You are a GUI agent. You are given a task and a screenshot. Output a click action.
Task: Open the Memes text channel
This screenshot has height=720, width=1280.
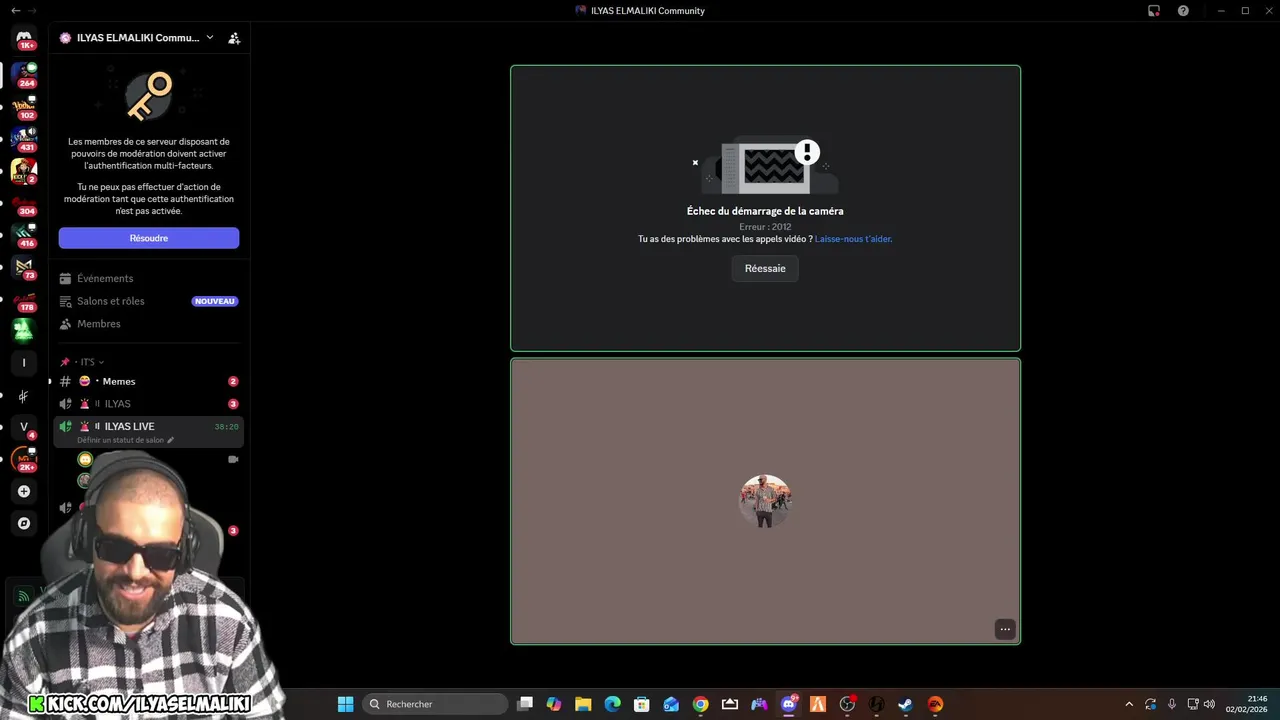pos(148,381)
